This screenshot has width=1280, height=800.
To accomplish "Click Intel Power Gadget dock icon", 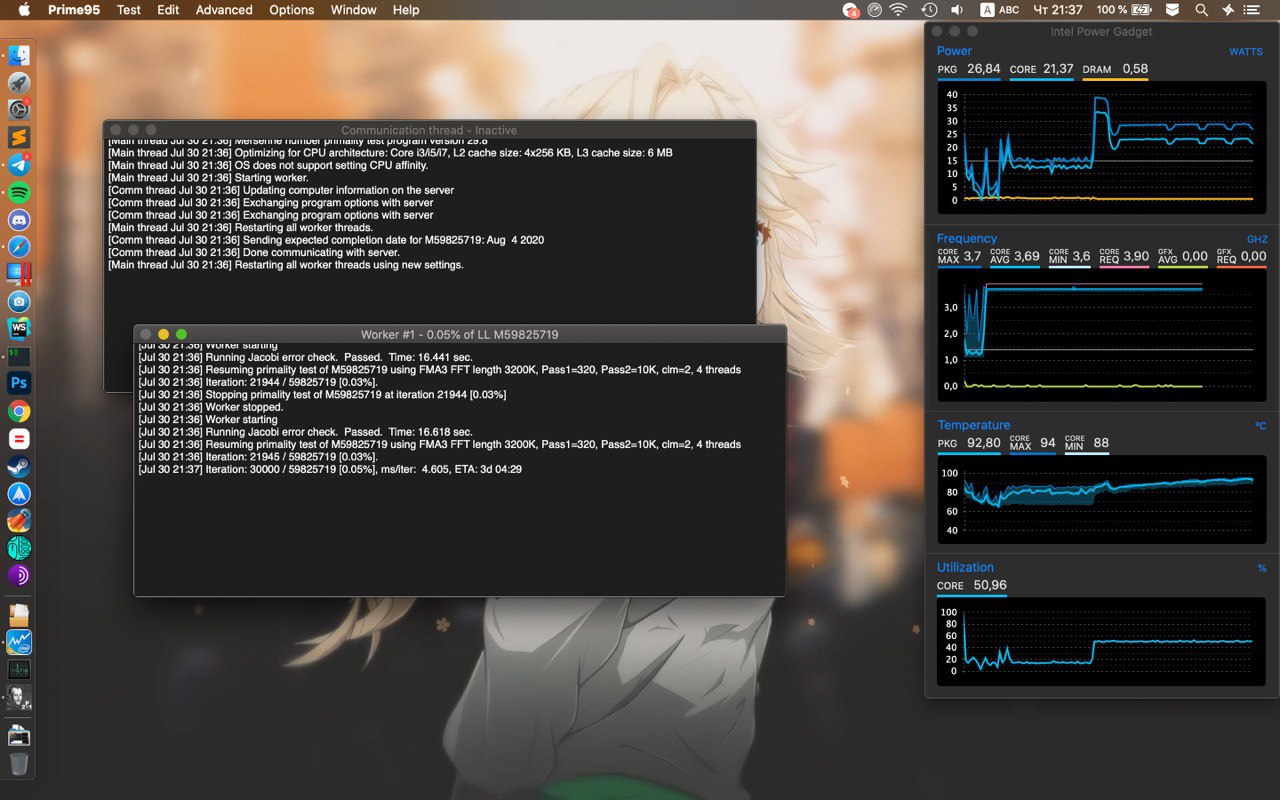I will pyautogui.click(x=19, y=642).
